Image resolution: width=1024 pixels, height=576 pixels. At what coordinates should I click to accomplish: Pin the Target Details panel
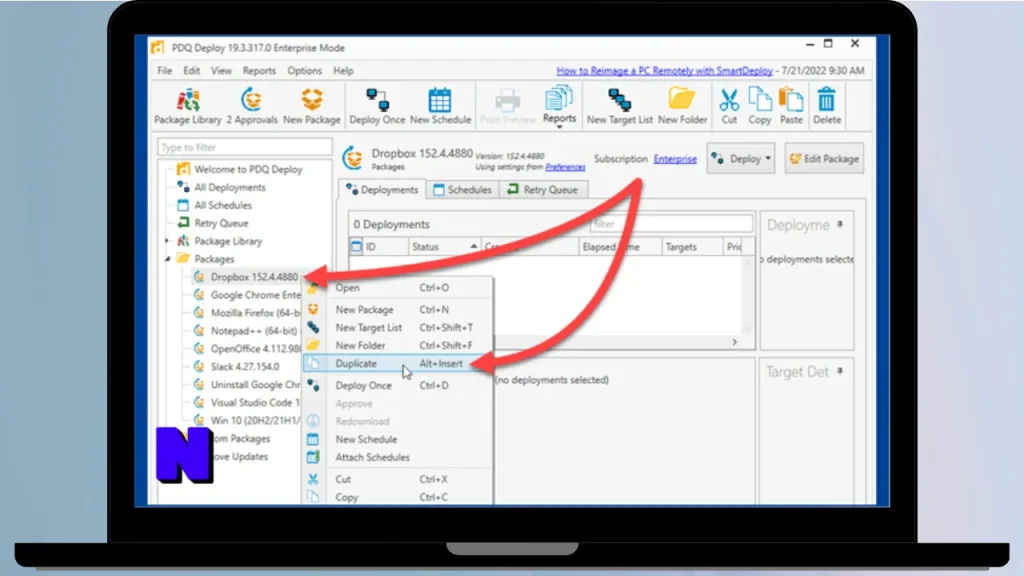(840, 372)
